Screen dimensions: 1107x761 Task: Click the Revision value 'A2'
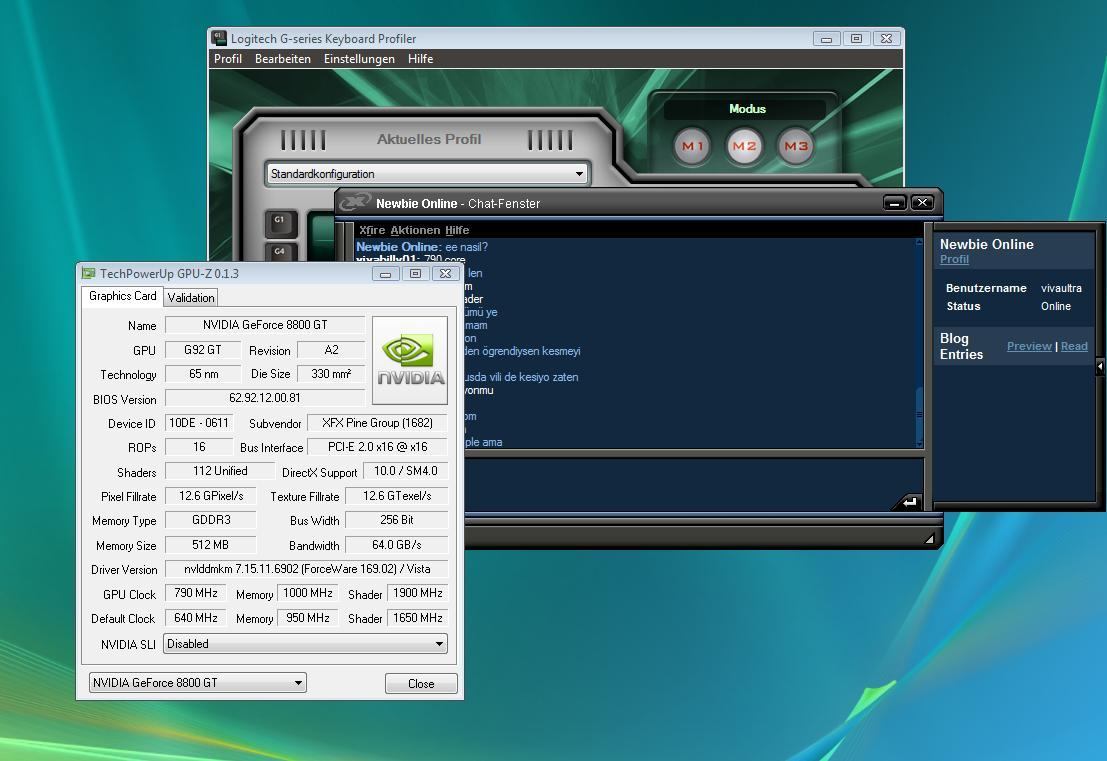coord(331,349)
